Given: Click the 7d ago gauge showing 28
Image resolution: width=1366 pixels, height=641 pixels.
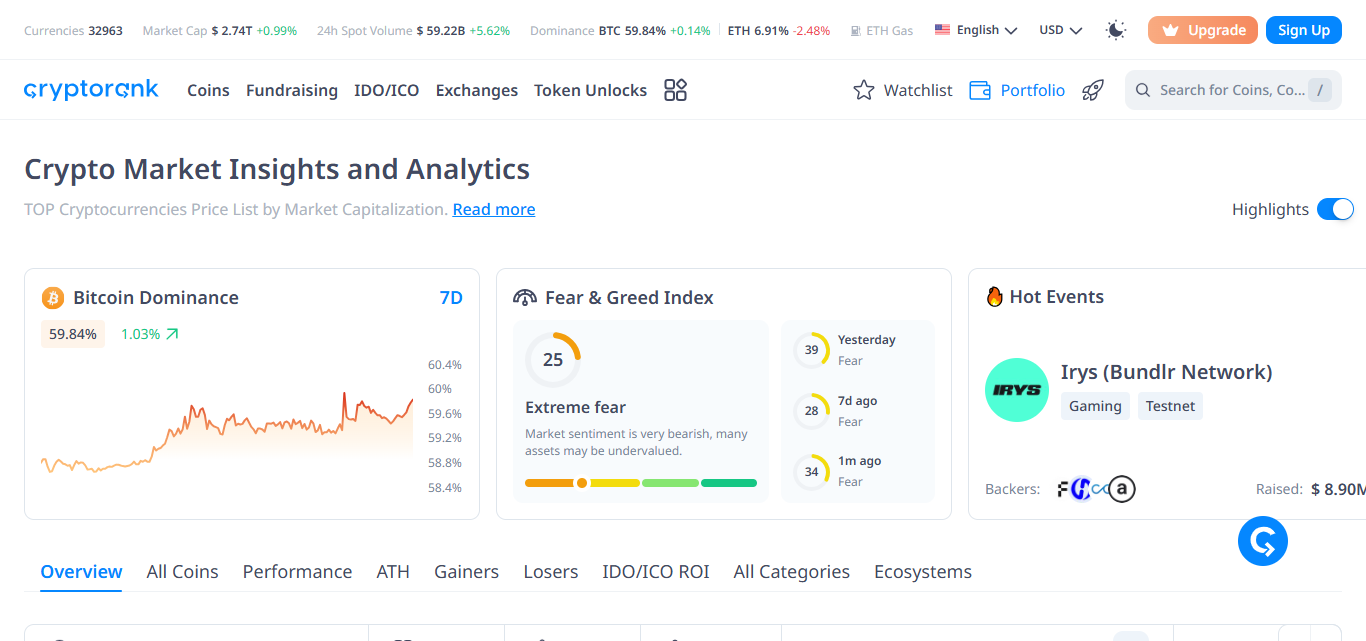Looking at the screenshot, I should pos(811,411).
